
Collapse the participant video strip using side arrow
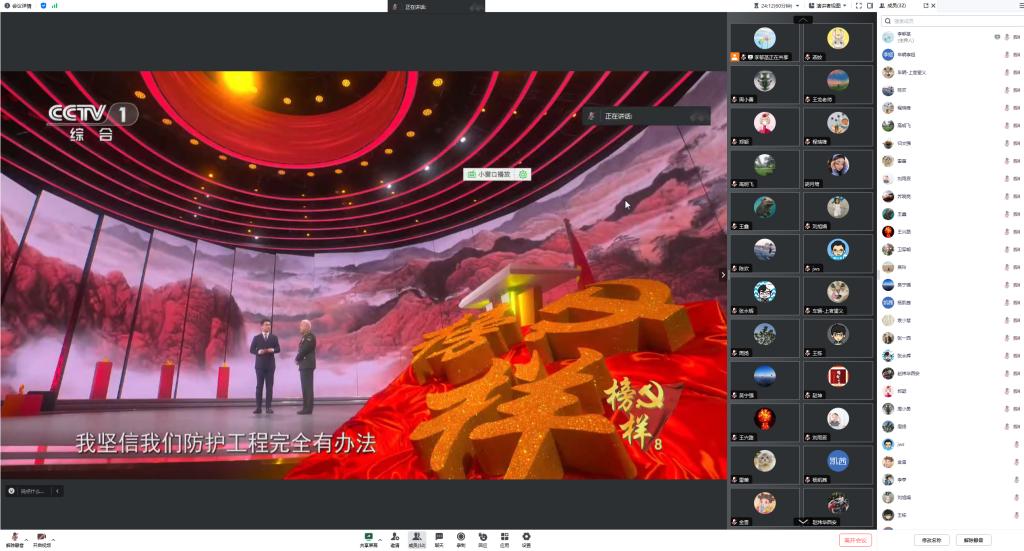723,274
